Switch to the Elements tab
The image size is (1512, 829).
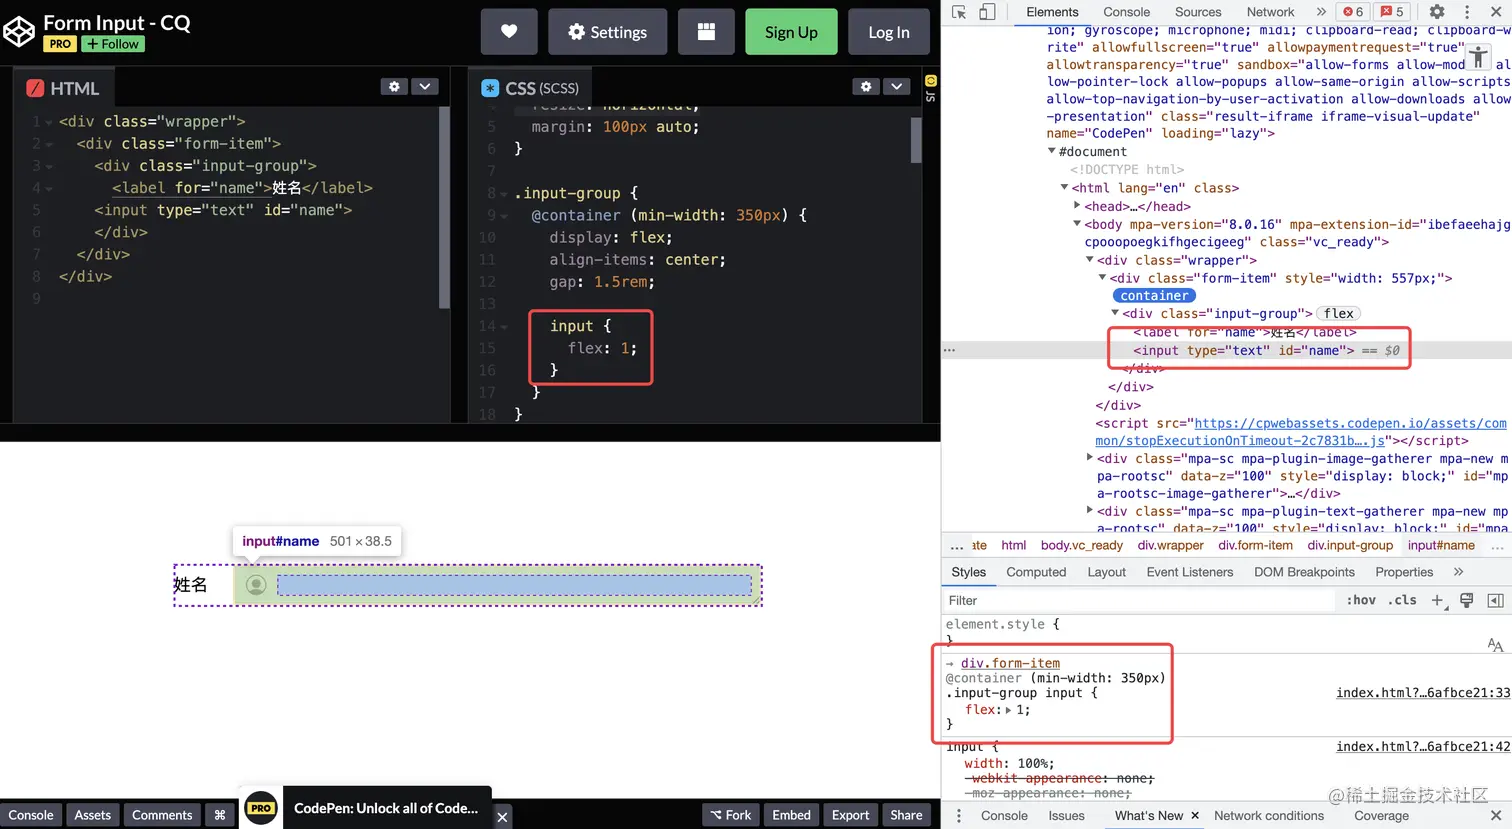click(x=1052, y=12)
